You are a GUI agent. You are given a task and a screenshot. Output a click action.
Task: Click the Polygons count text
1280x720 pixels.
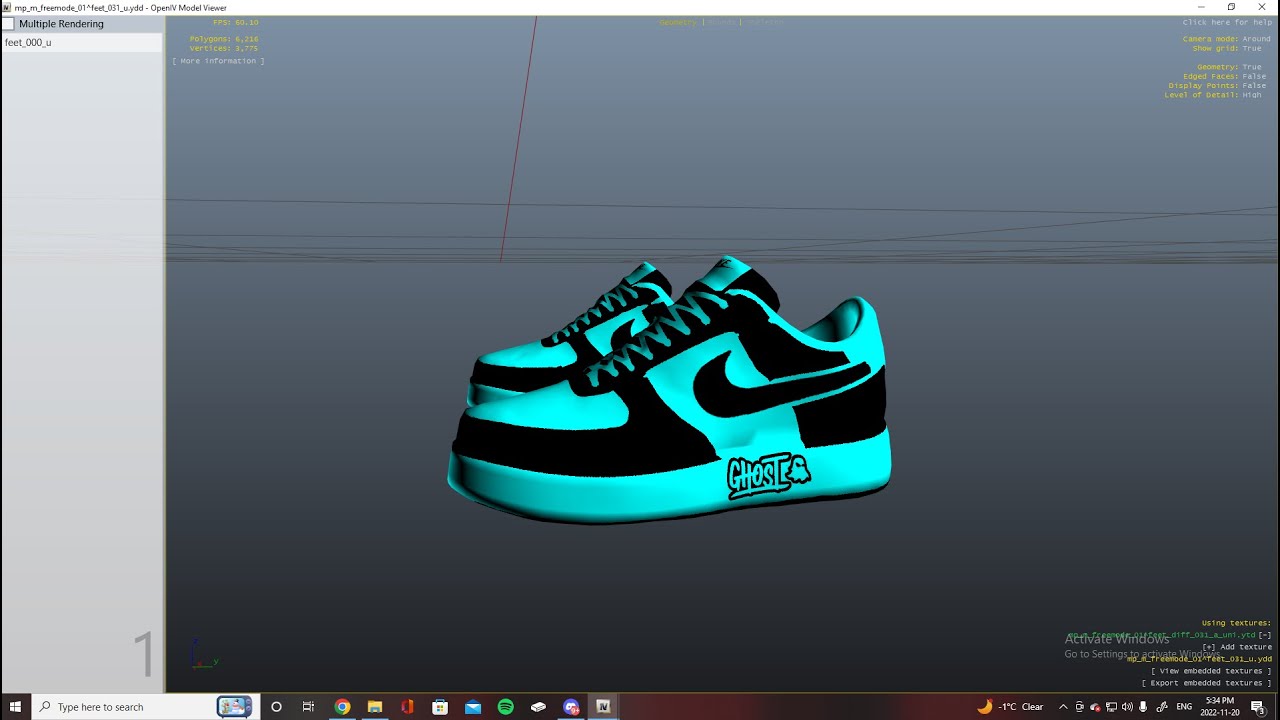pyautogui.click(x=224, y=39)
